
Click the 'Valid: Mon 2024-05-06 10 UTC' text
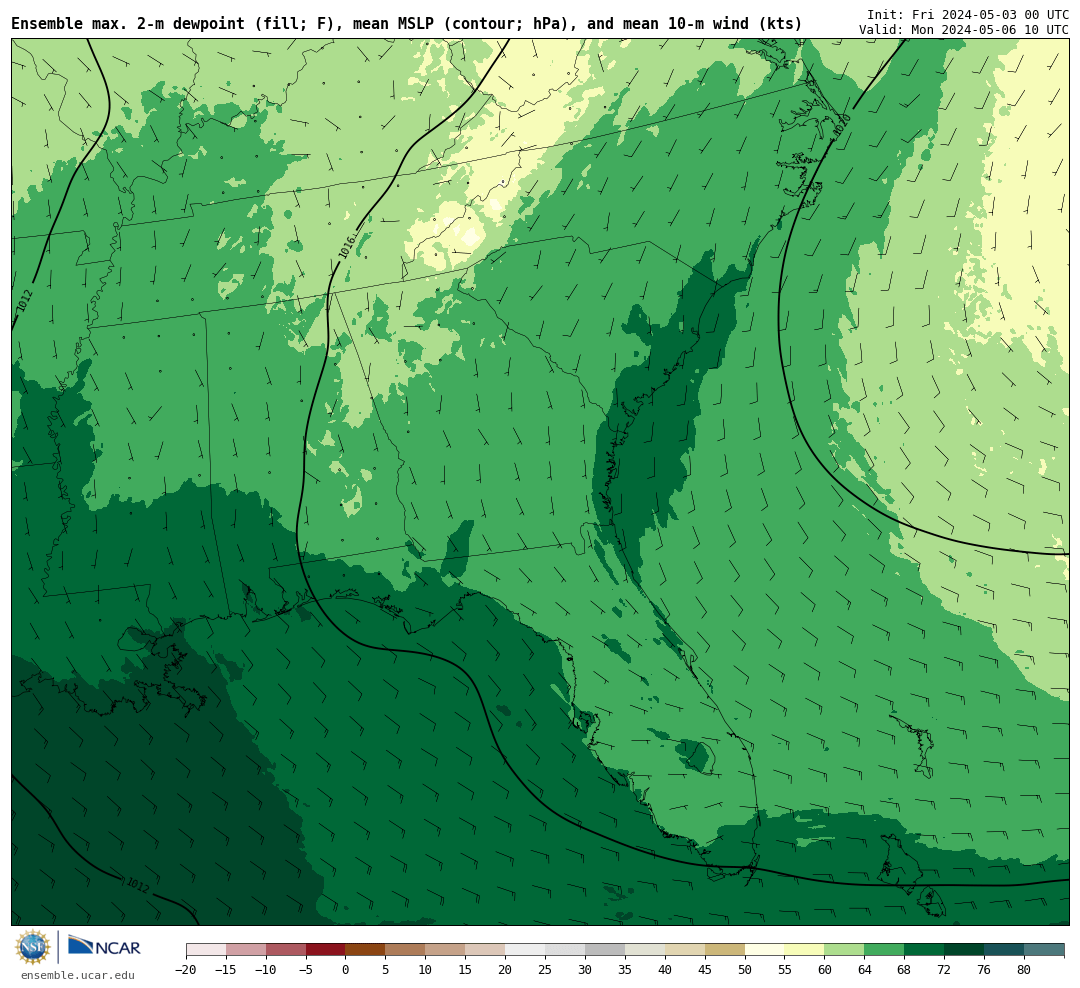click(x=964, y=30)
